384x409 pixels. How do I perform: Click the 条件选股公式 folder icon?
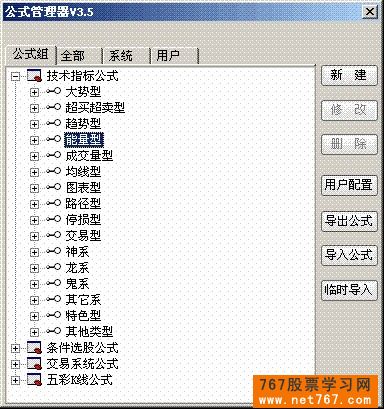click(34, 348)
